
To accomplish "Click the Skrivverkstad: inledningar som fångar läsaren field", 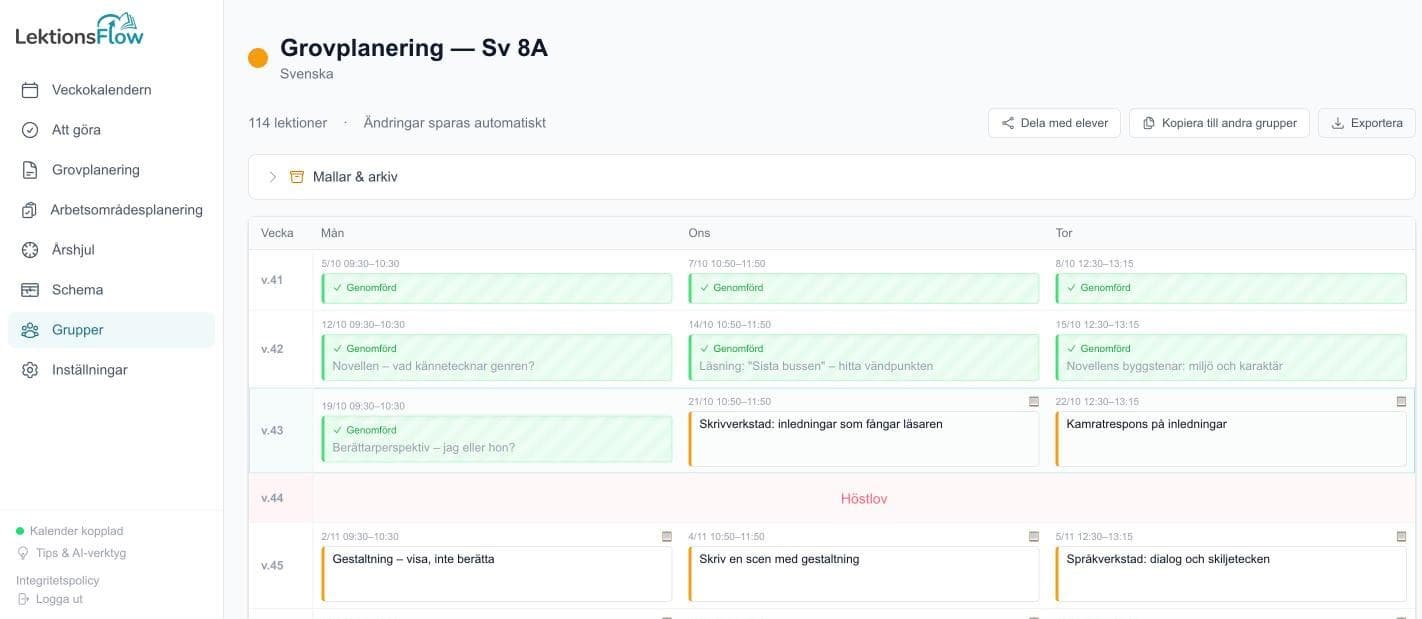I will coord(864,439).
